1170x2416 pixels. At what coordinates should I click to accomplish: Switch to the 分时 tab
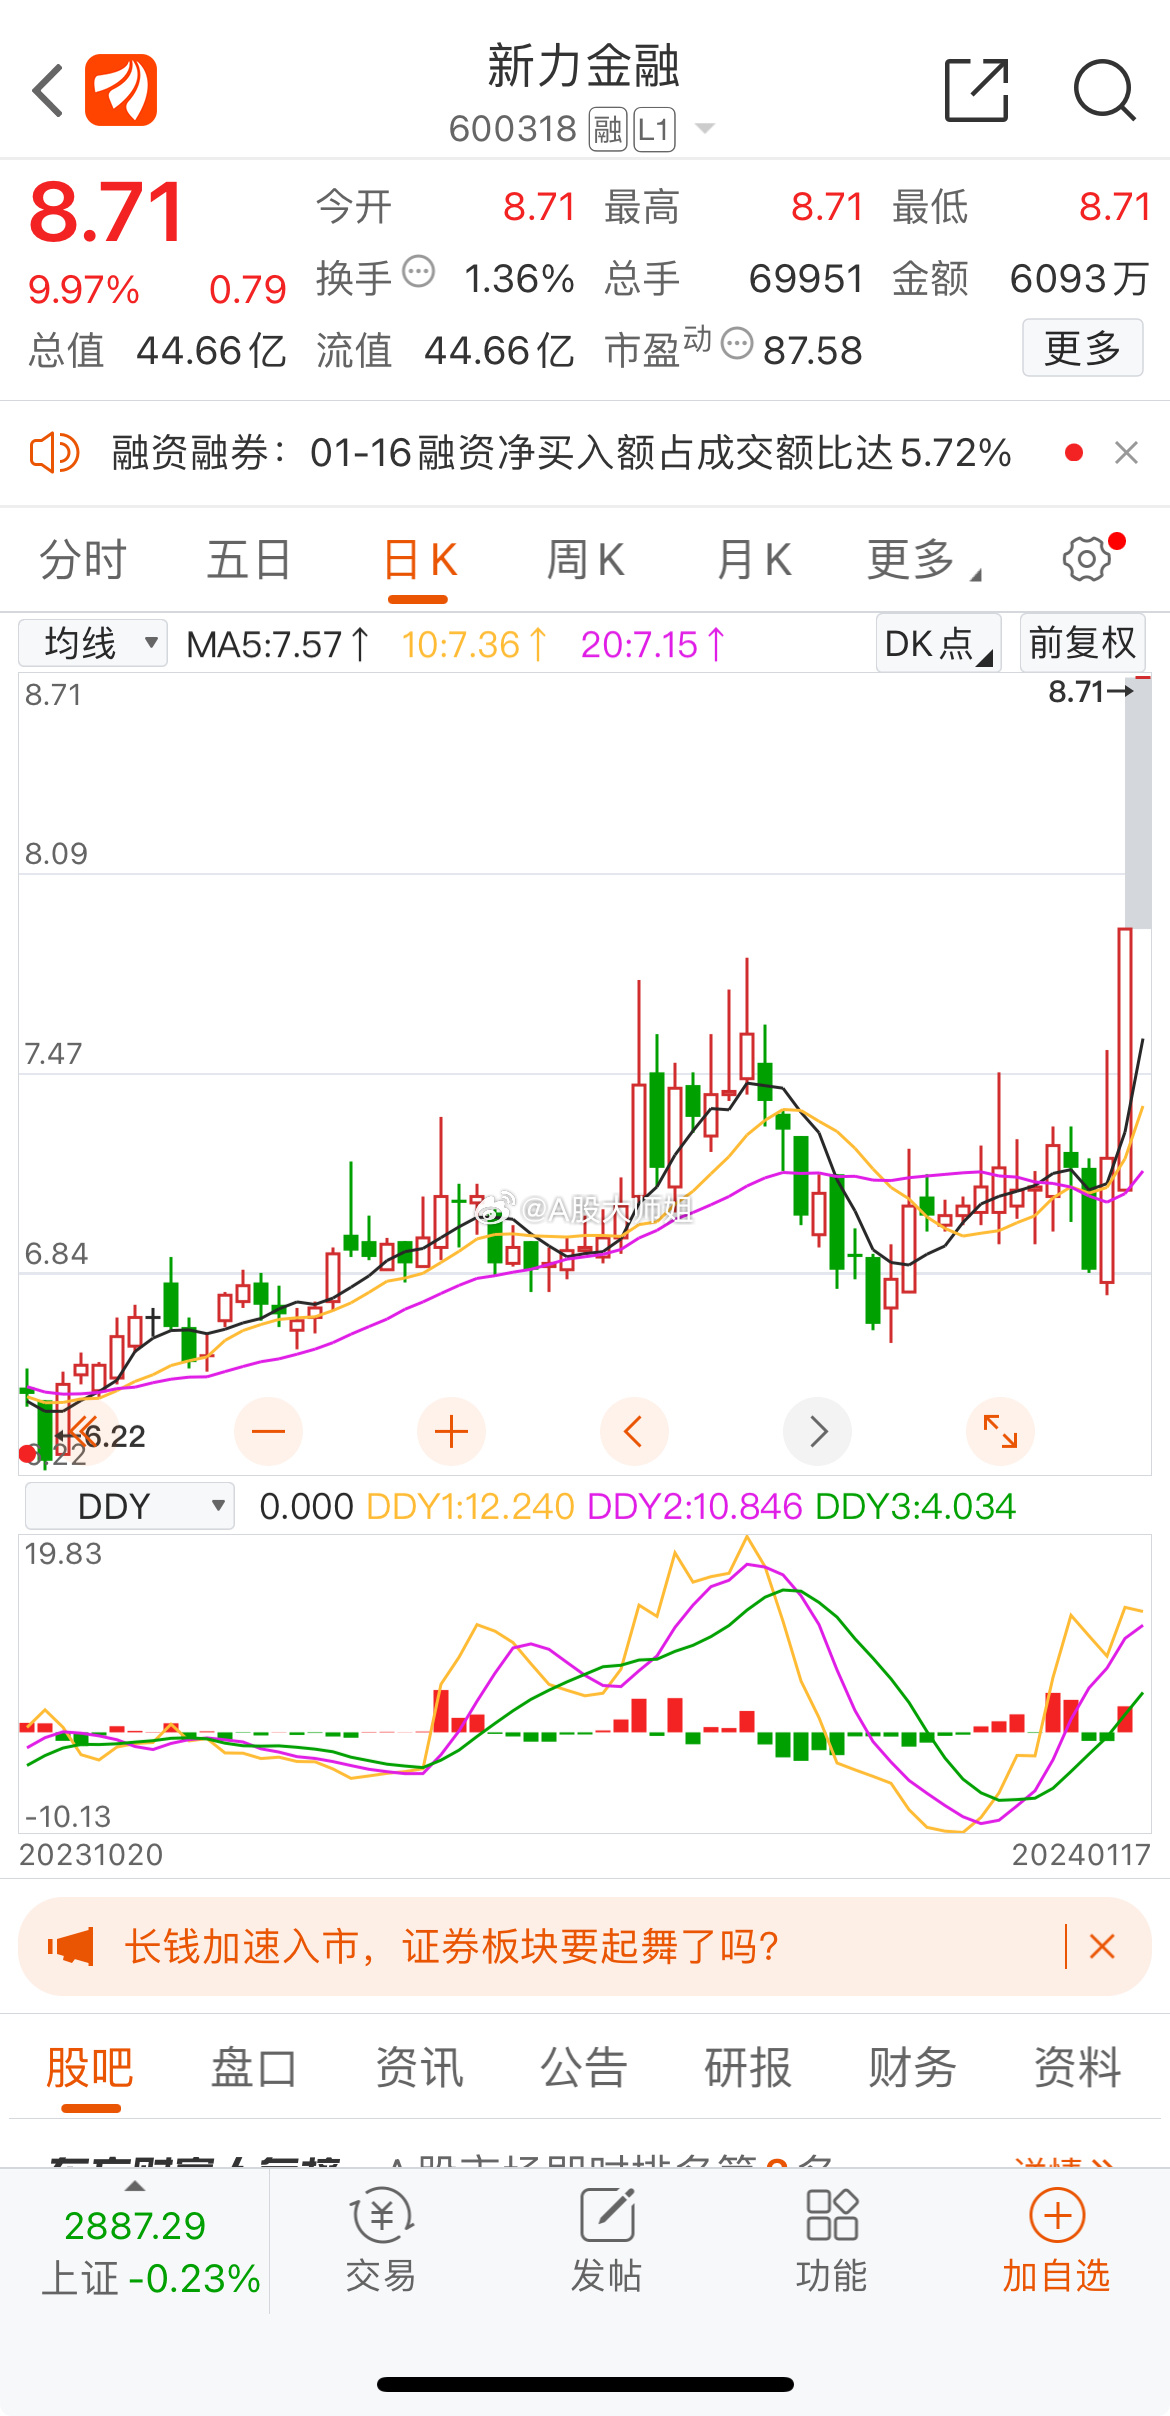coord(83,560)
